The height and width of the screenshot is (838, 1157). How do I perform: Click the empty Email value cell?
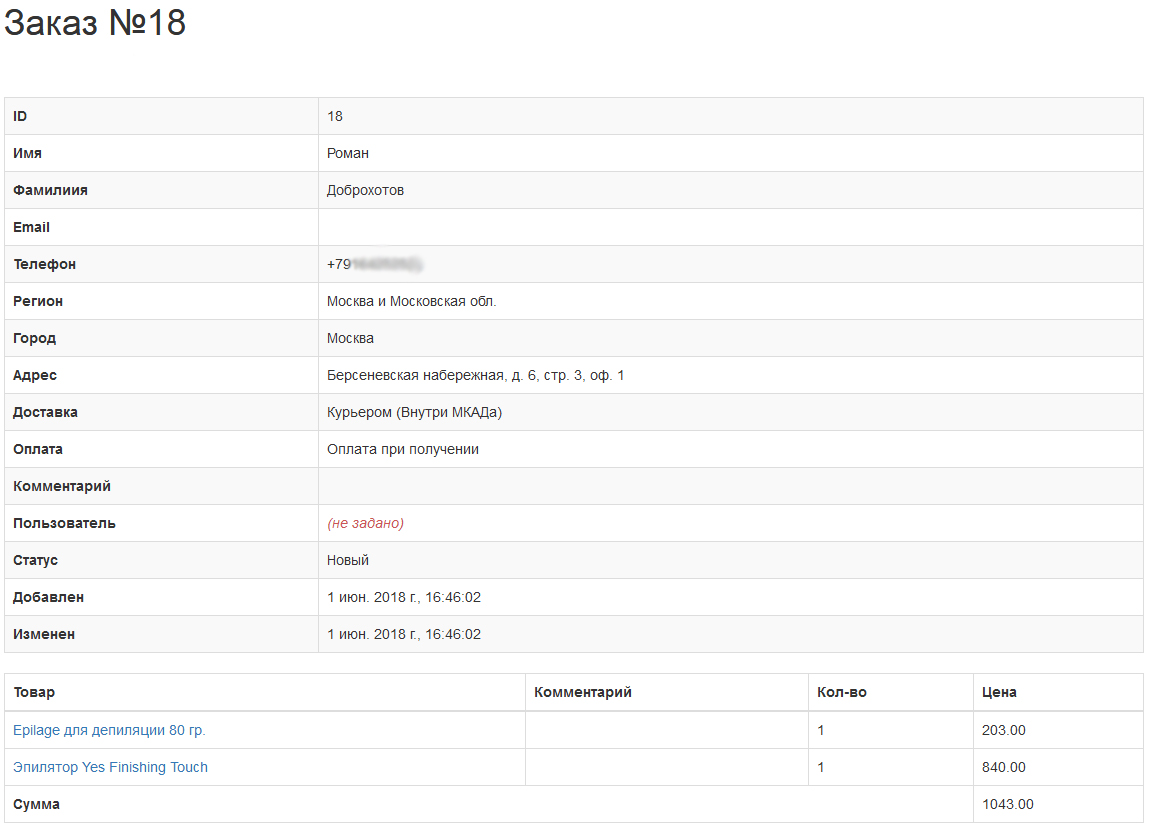(730, 227)
